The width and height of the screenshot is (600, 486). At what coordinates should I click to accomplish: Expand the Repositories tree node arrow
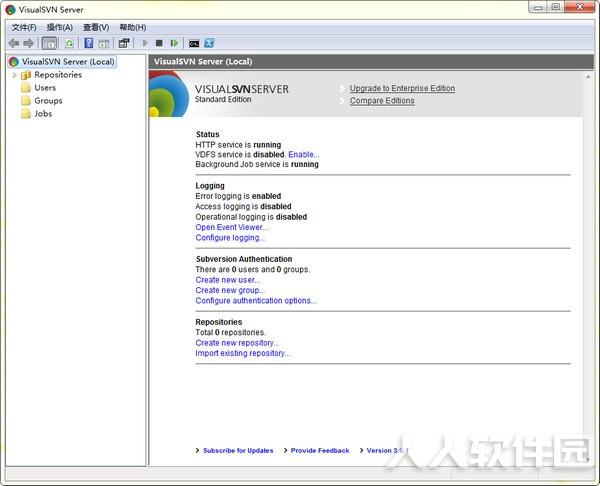point(15,75)
